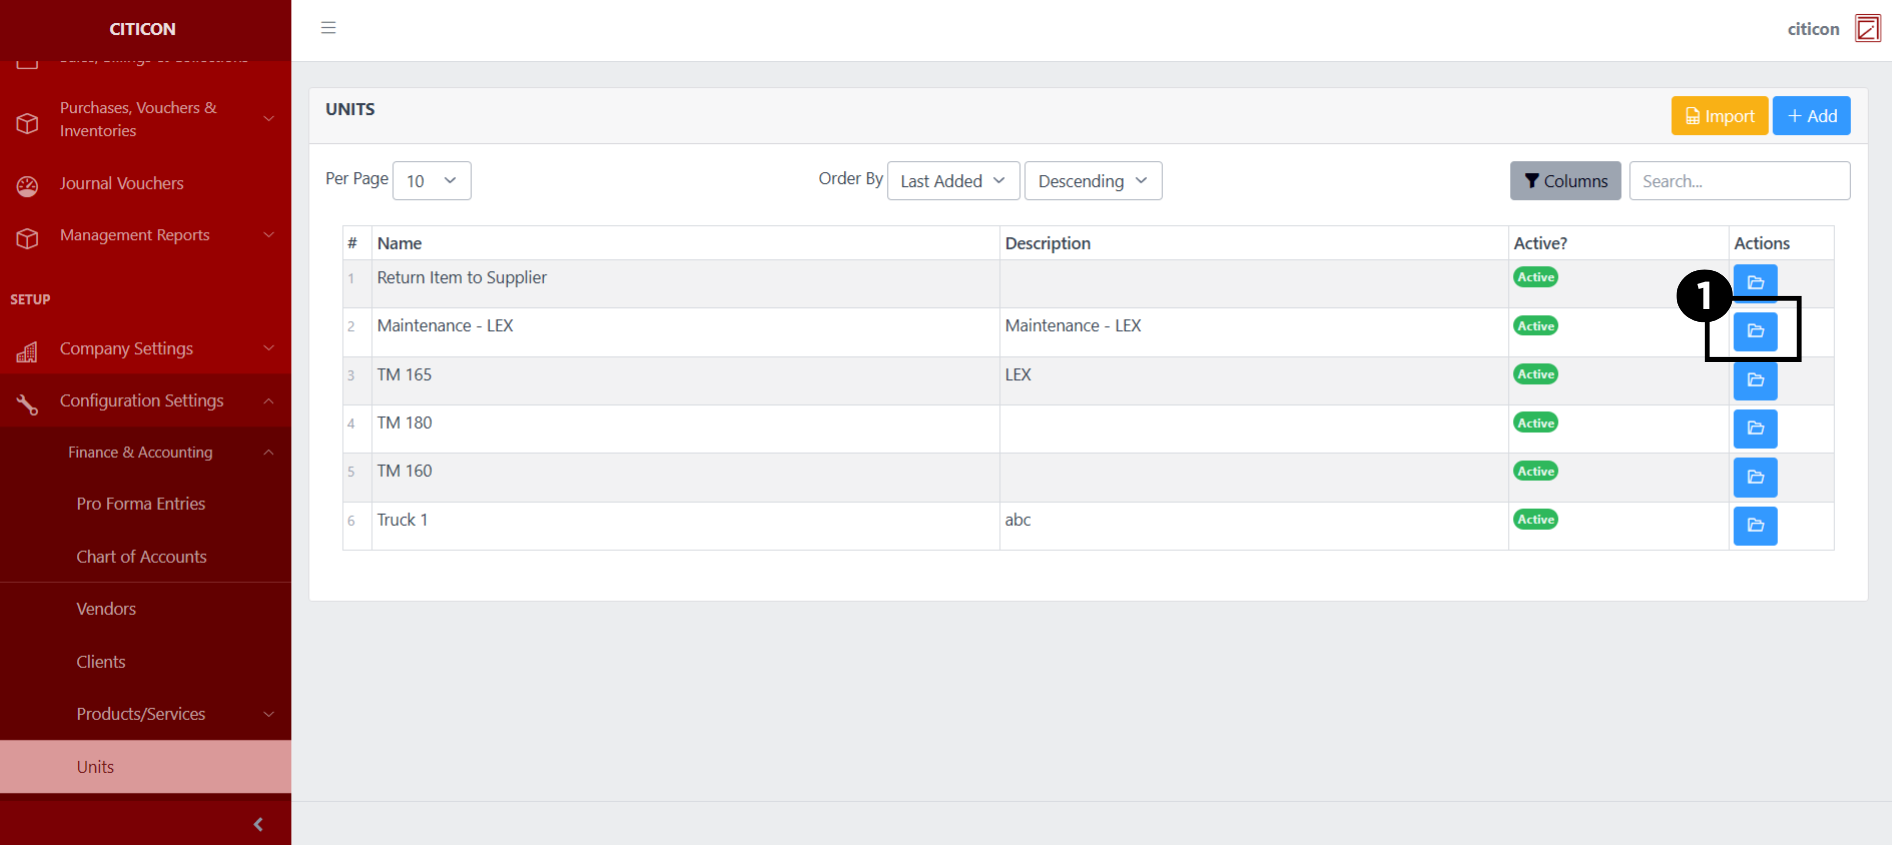
Task: Go to Journal Vouchers
Action: (x=121, y=184)
